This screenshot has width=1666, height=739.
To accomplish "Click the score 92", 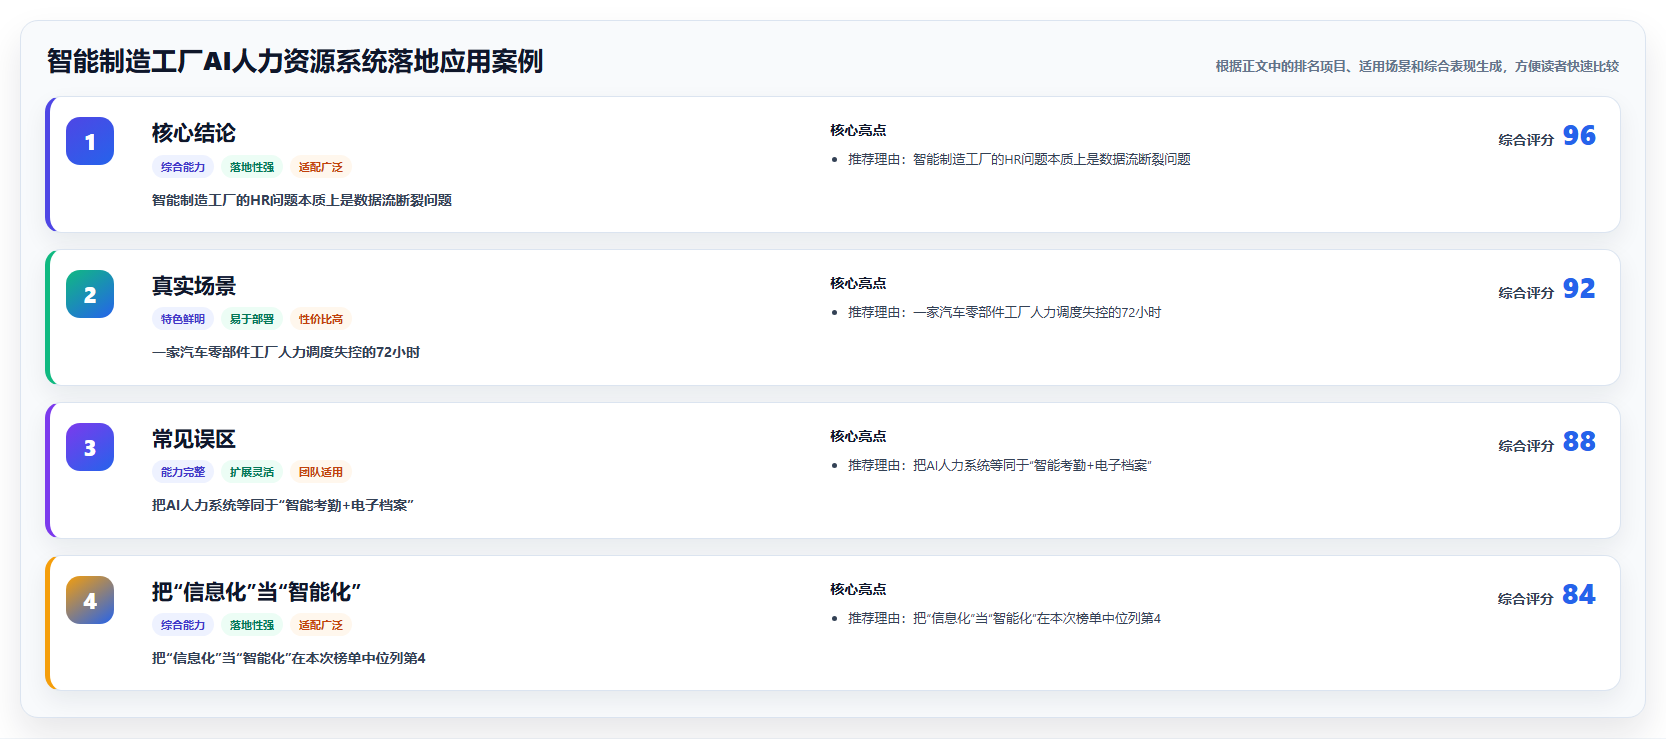I will point(1579,288).
